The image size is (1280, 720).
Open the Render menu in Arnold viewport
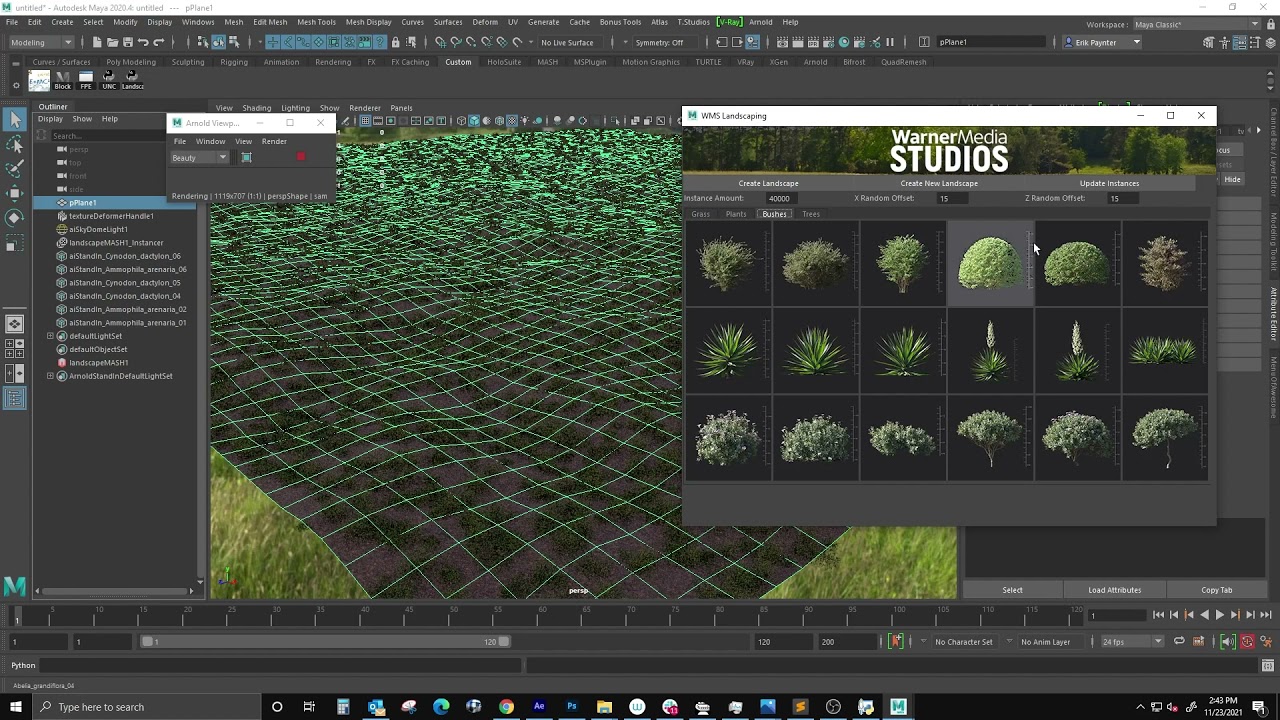[x=274, y=141]
